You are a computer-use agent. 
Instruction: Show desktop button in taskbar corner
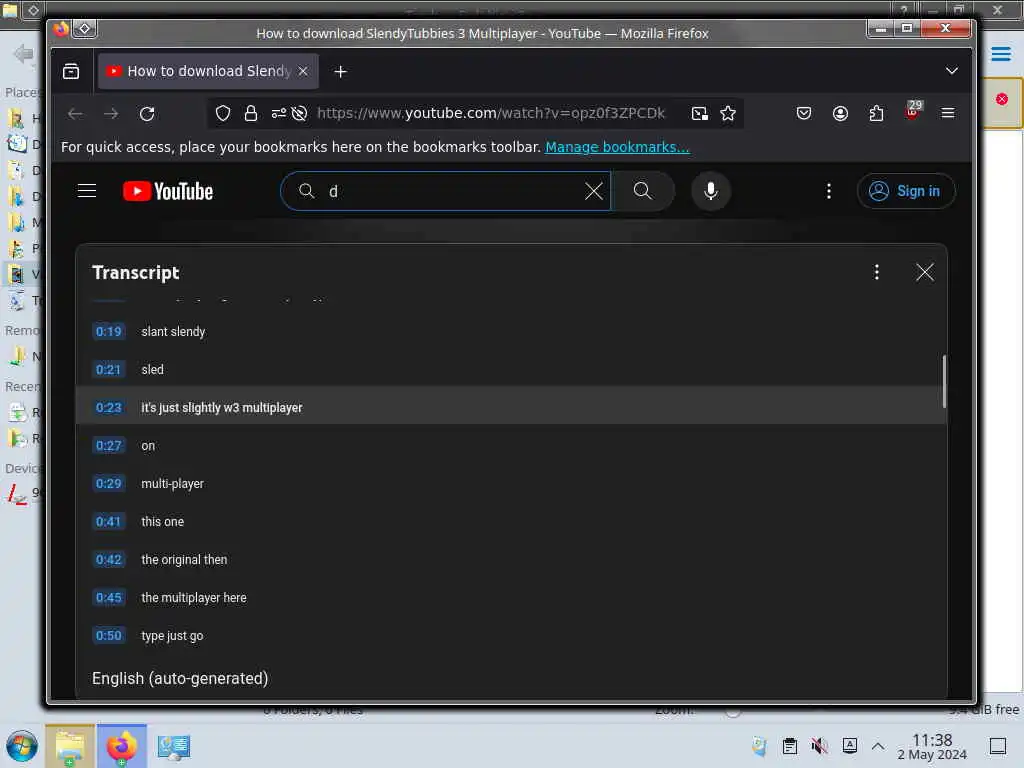click(998, 746)
